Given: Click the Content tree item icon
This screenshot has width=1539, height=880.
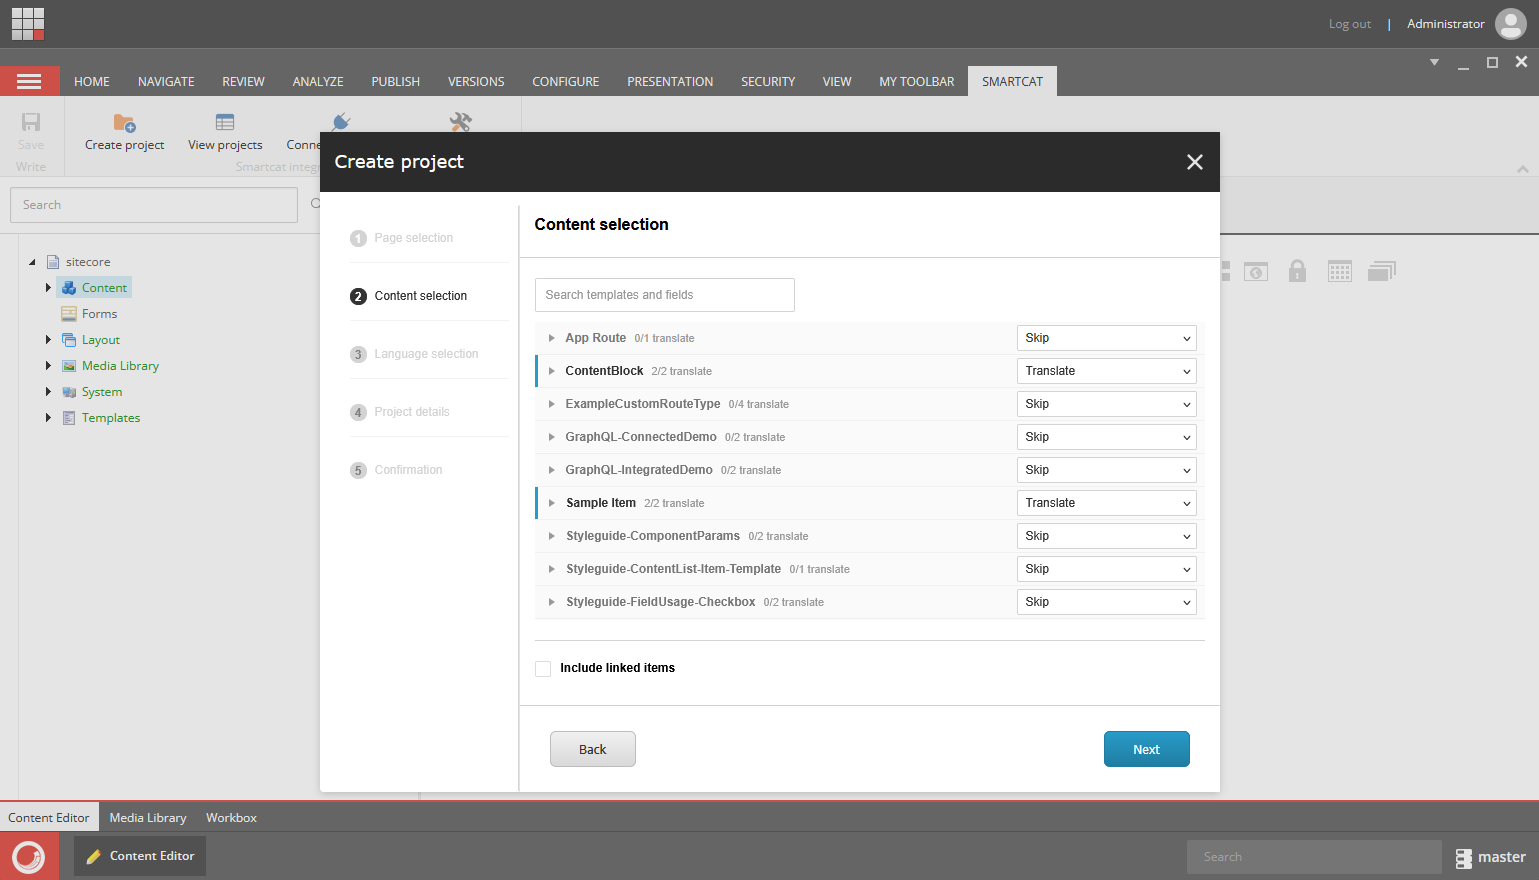Looking at the screenshot, I should [69, 288].
